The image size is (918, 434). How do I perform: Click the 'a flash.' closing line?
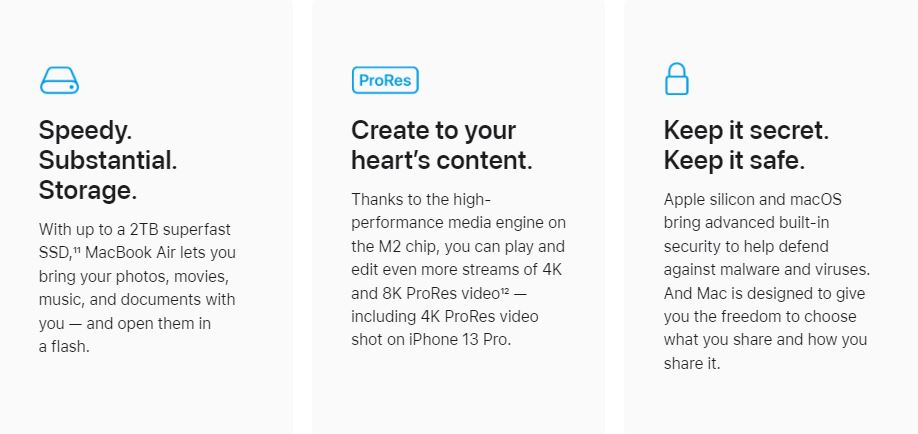click(64, 346)
